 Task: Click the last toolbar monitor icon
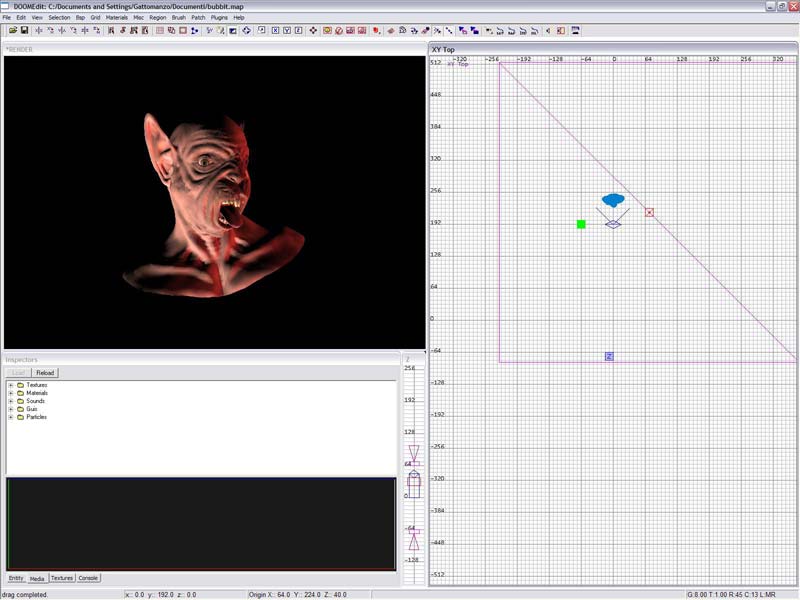tap(575, 31)
